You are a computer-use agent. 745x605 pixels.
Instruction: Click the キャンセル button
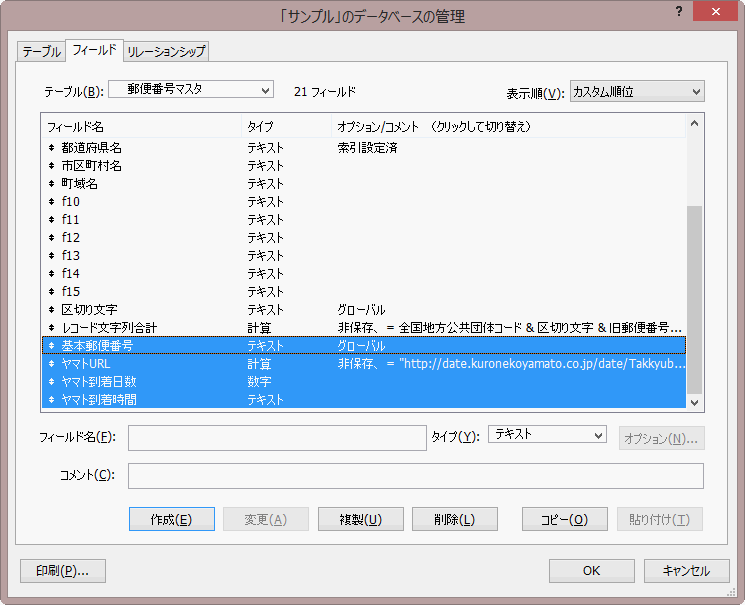coord(687,571)
